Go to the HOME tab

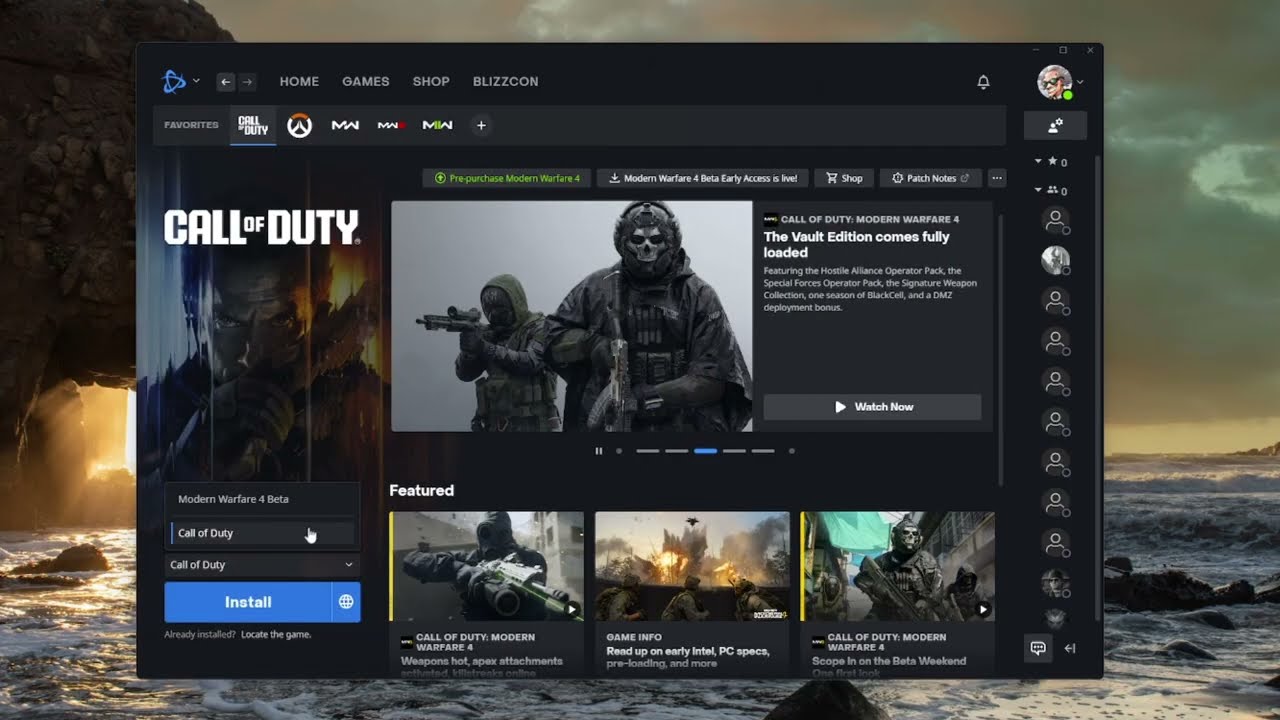(299, 82)
